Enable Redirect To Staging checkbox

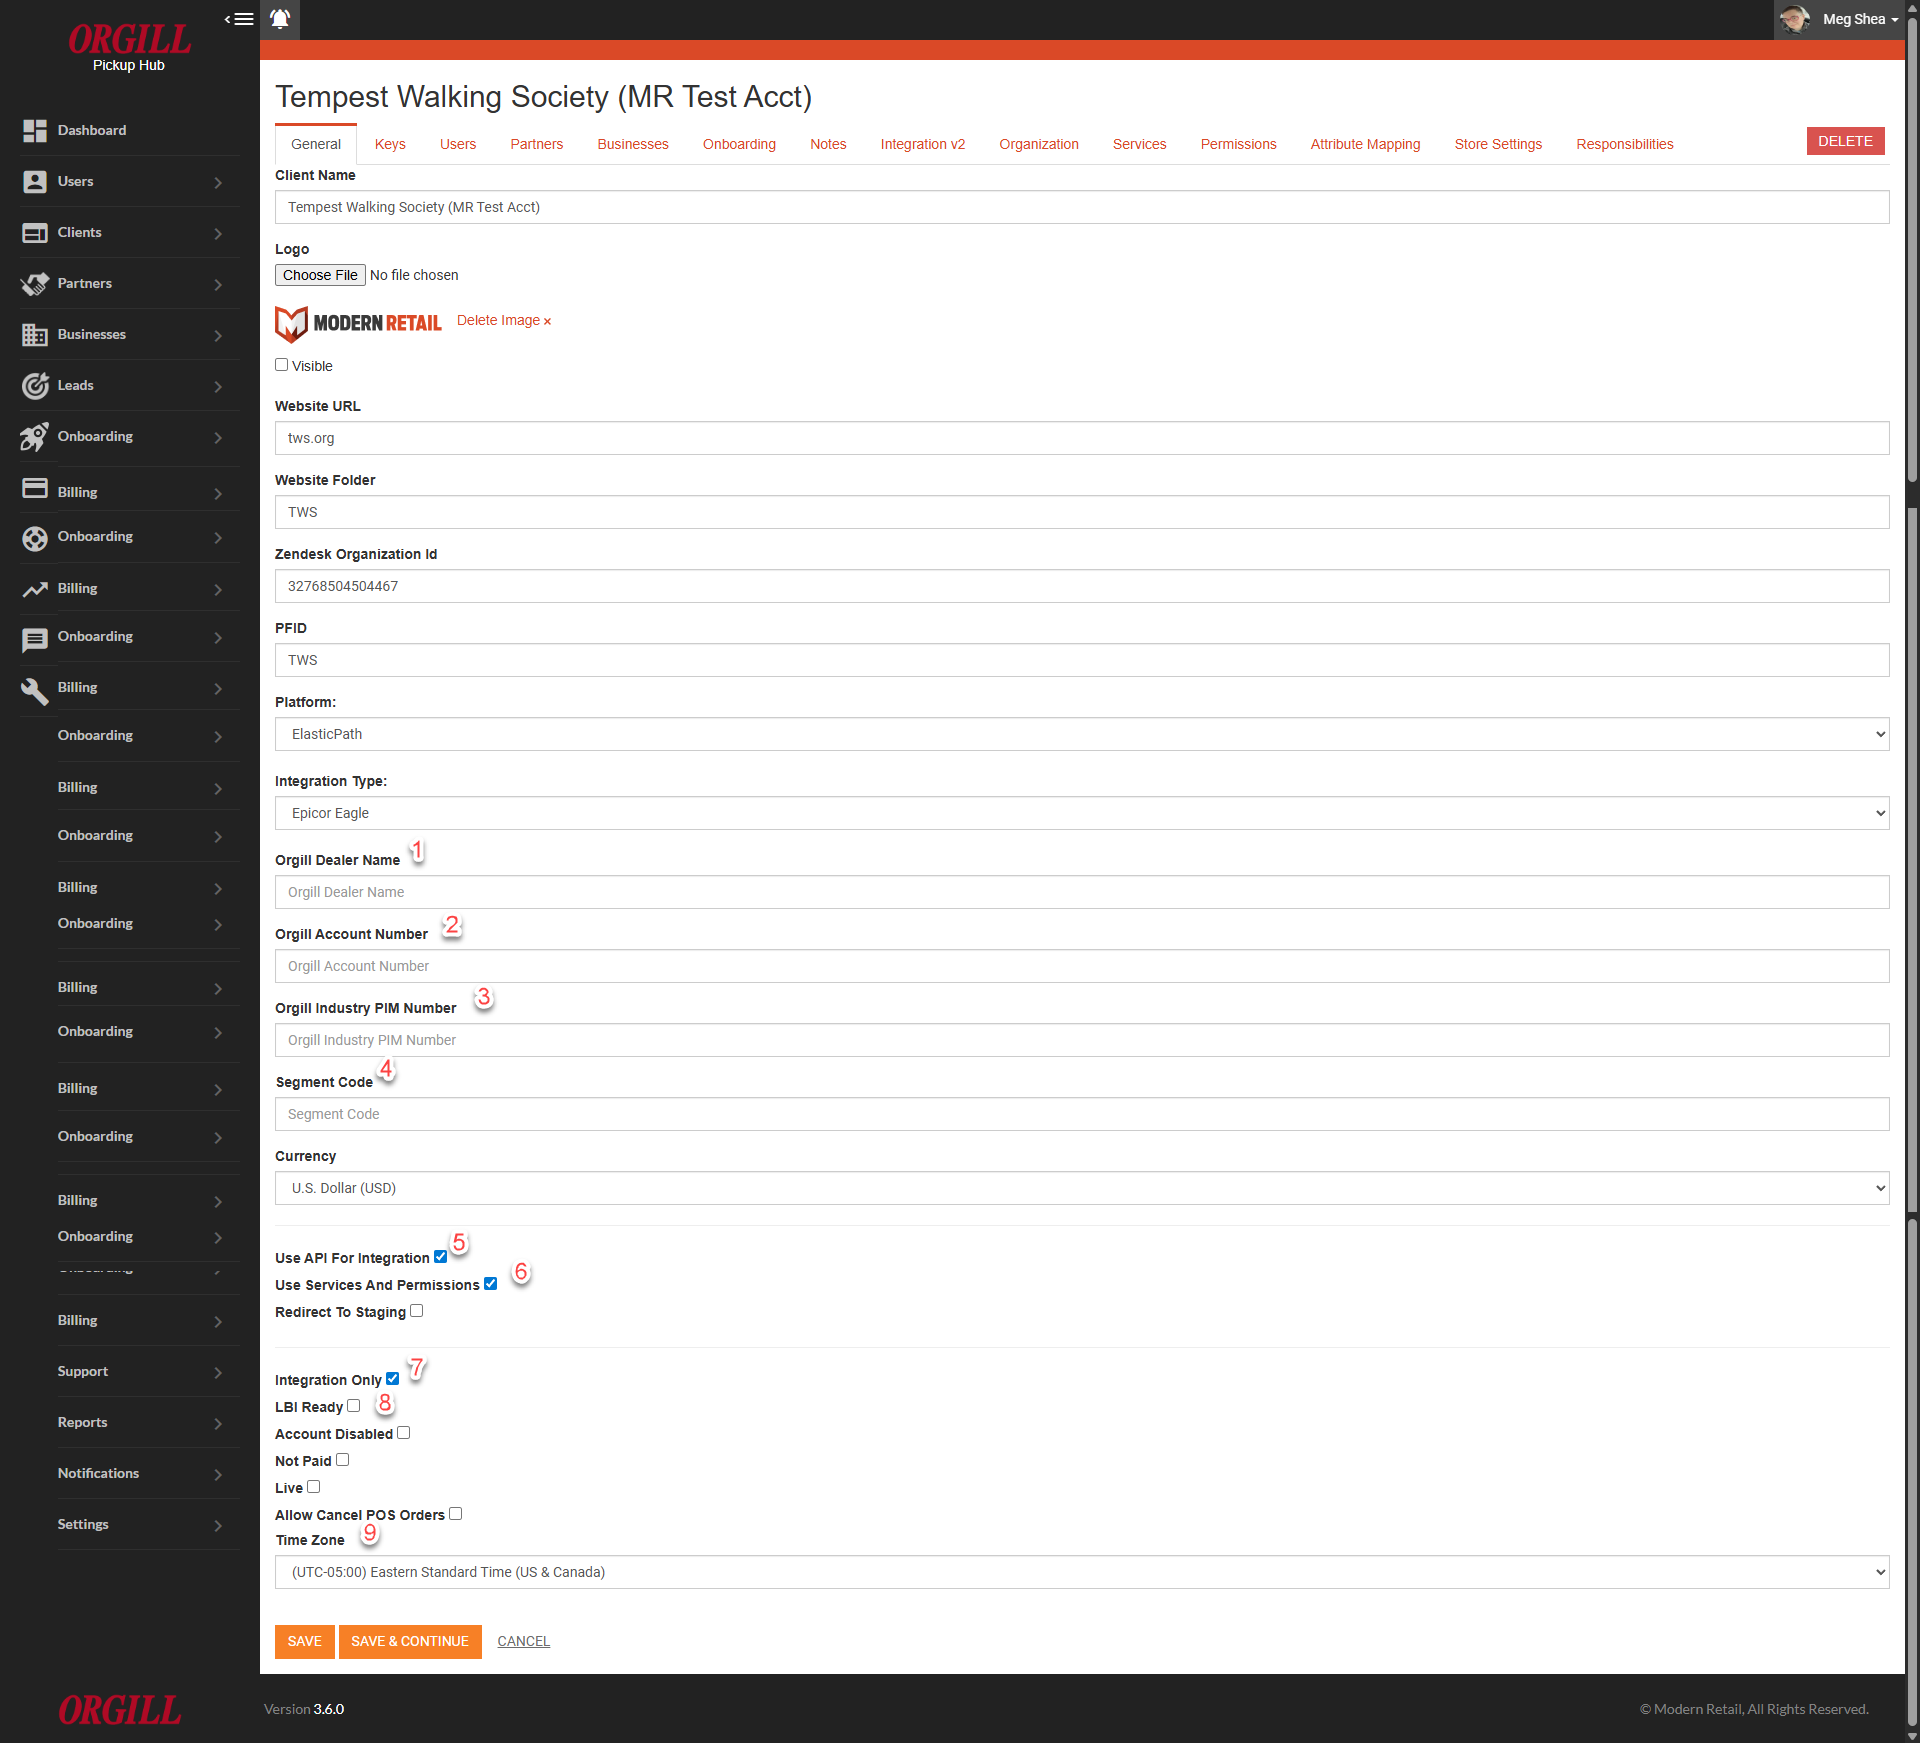(417, 1311)
